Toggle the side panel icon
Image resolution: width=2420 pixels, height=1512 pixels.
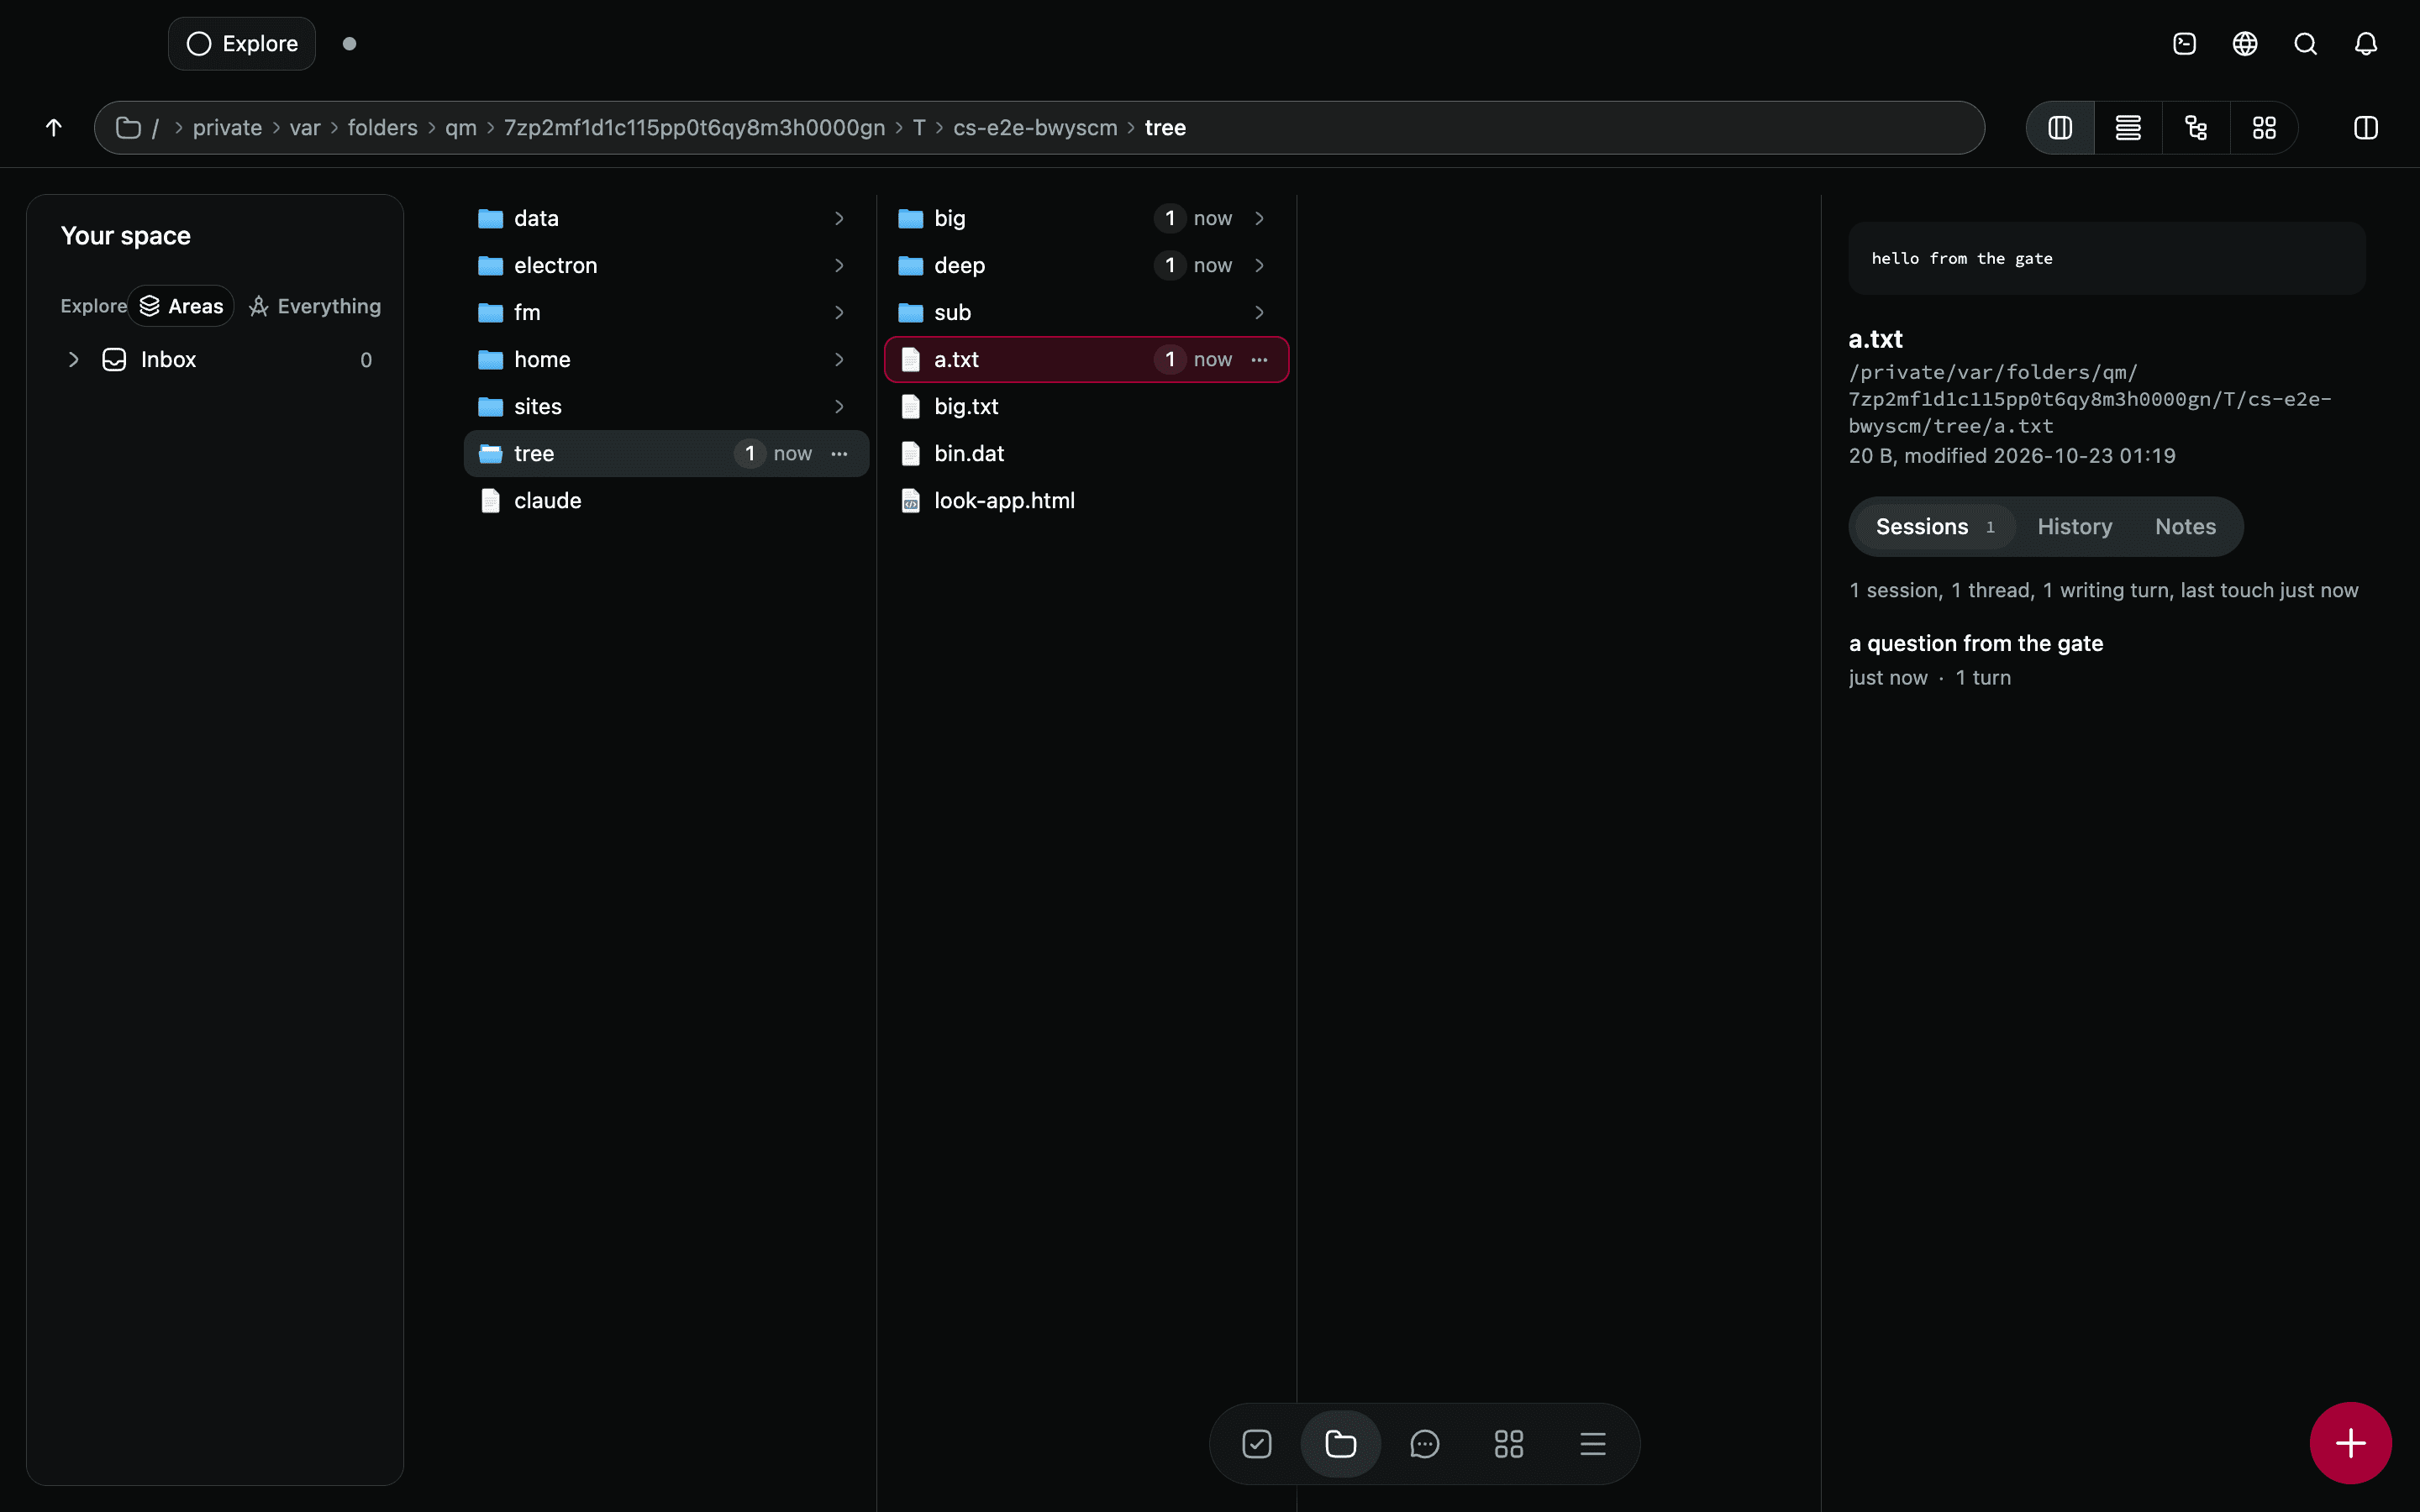(2366, 128)
